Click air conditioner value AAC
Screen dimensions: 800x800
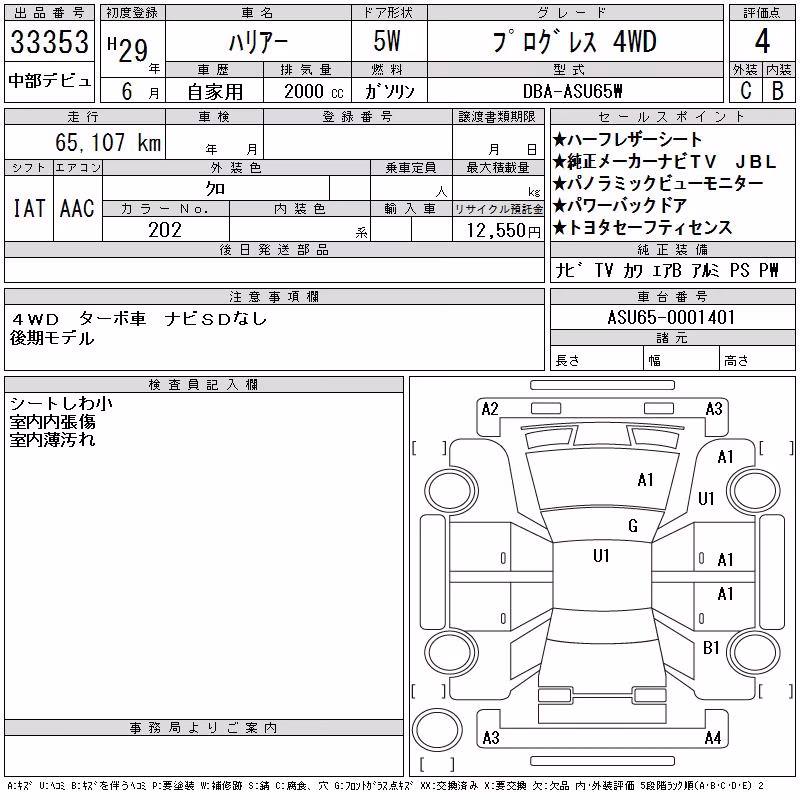(x=77, y=208)
